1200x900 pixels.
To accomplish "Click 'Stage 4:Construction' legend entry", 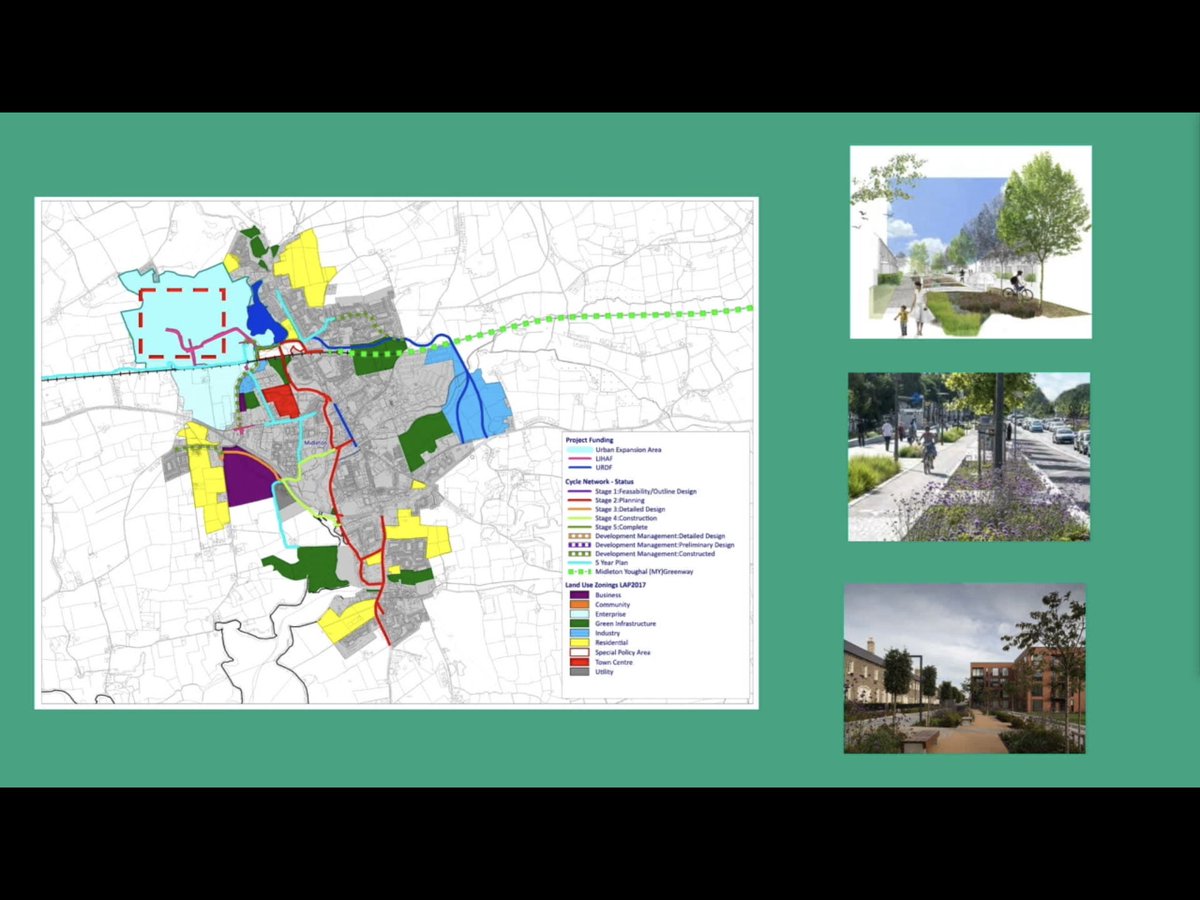I will [x=626, y=518].
